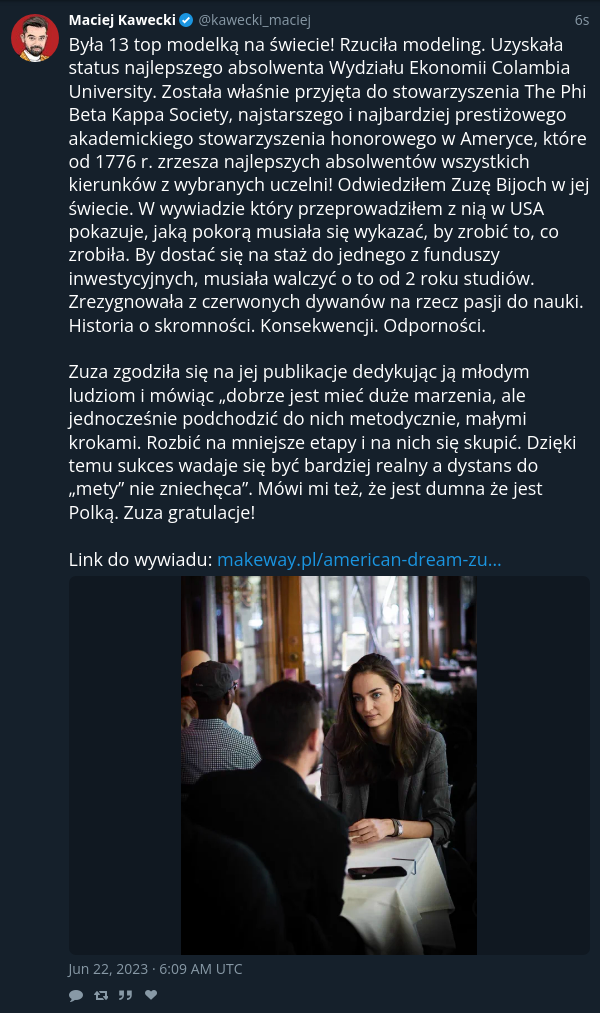Click the "Link do wywiadu:" label text
Screen dimensions: 600x1013
pyautogui.click(x=140, y=559)
